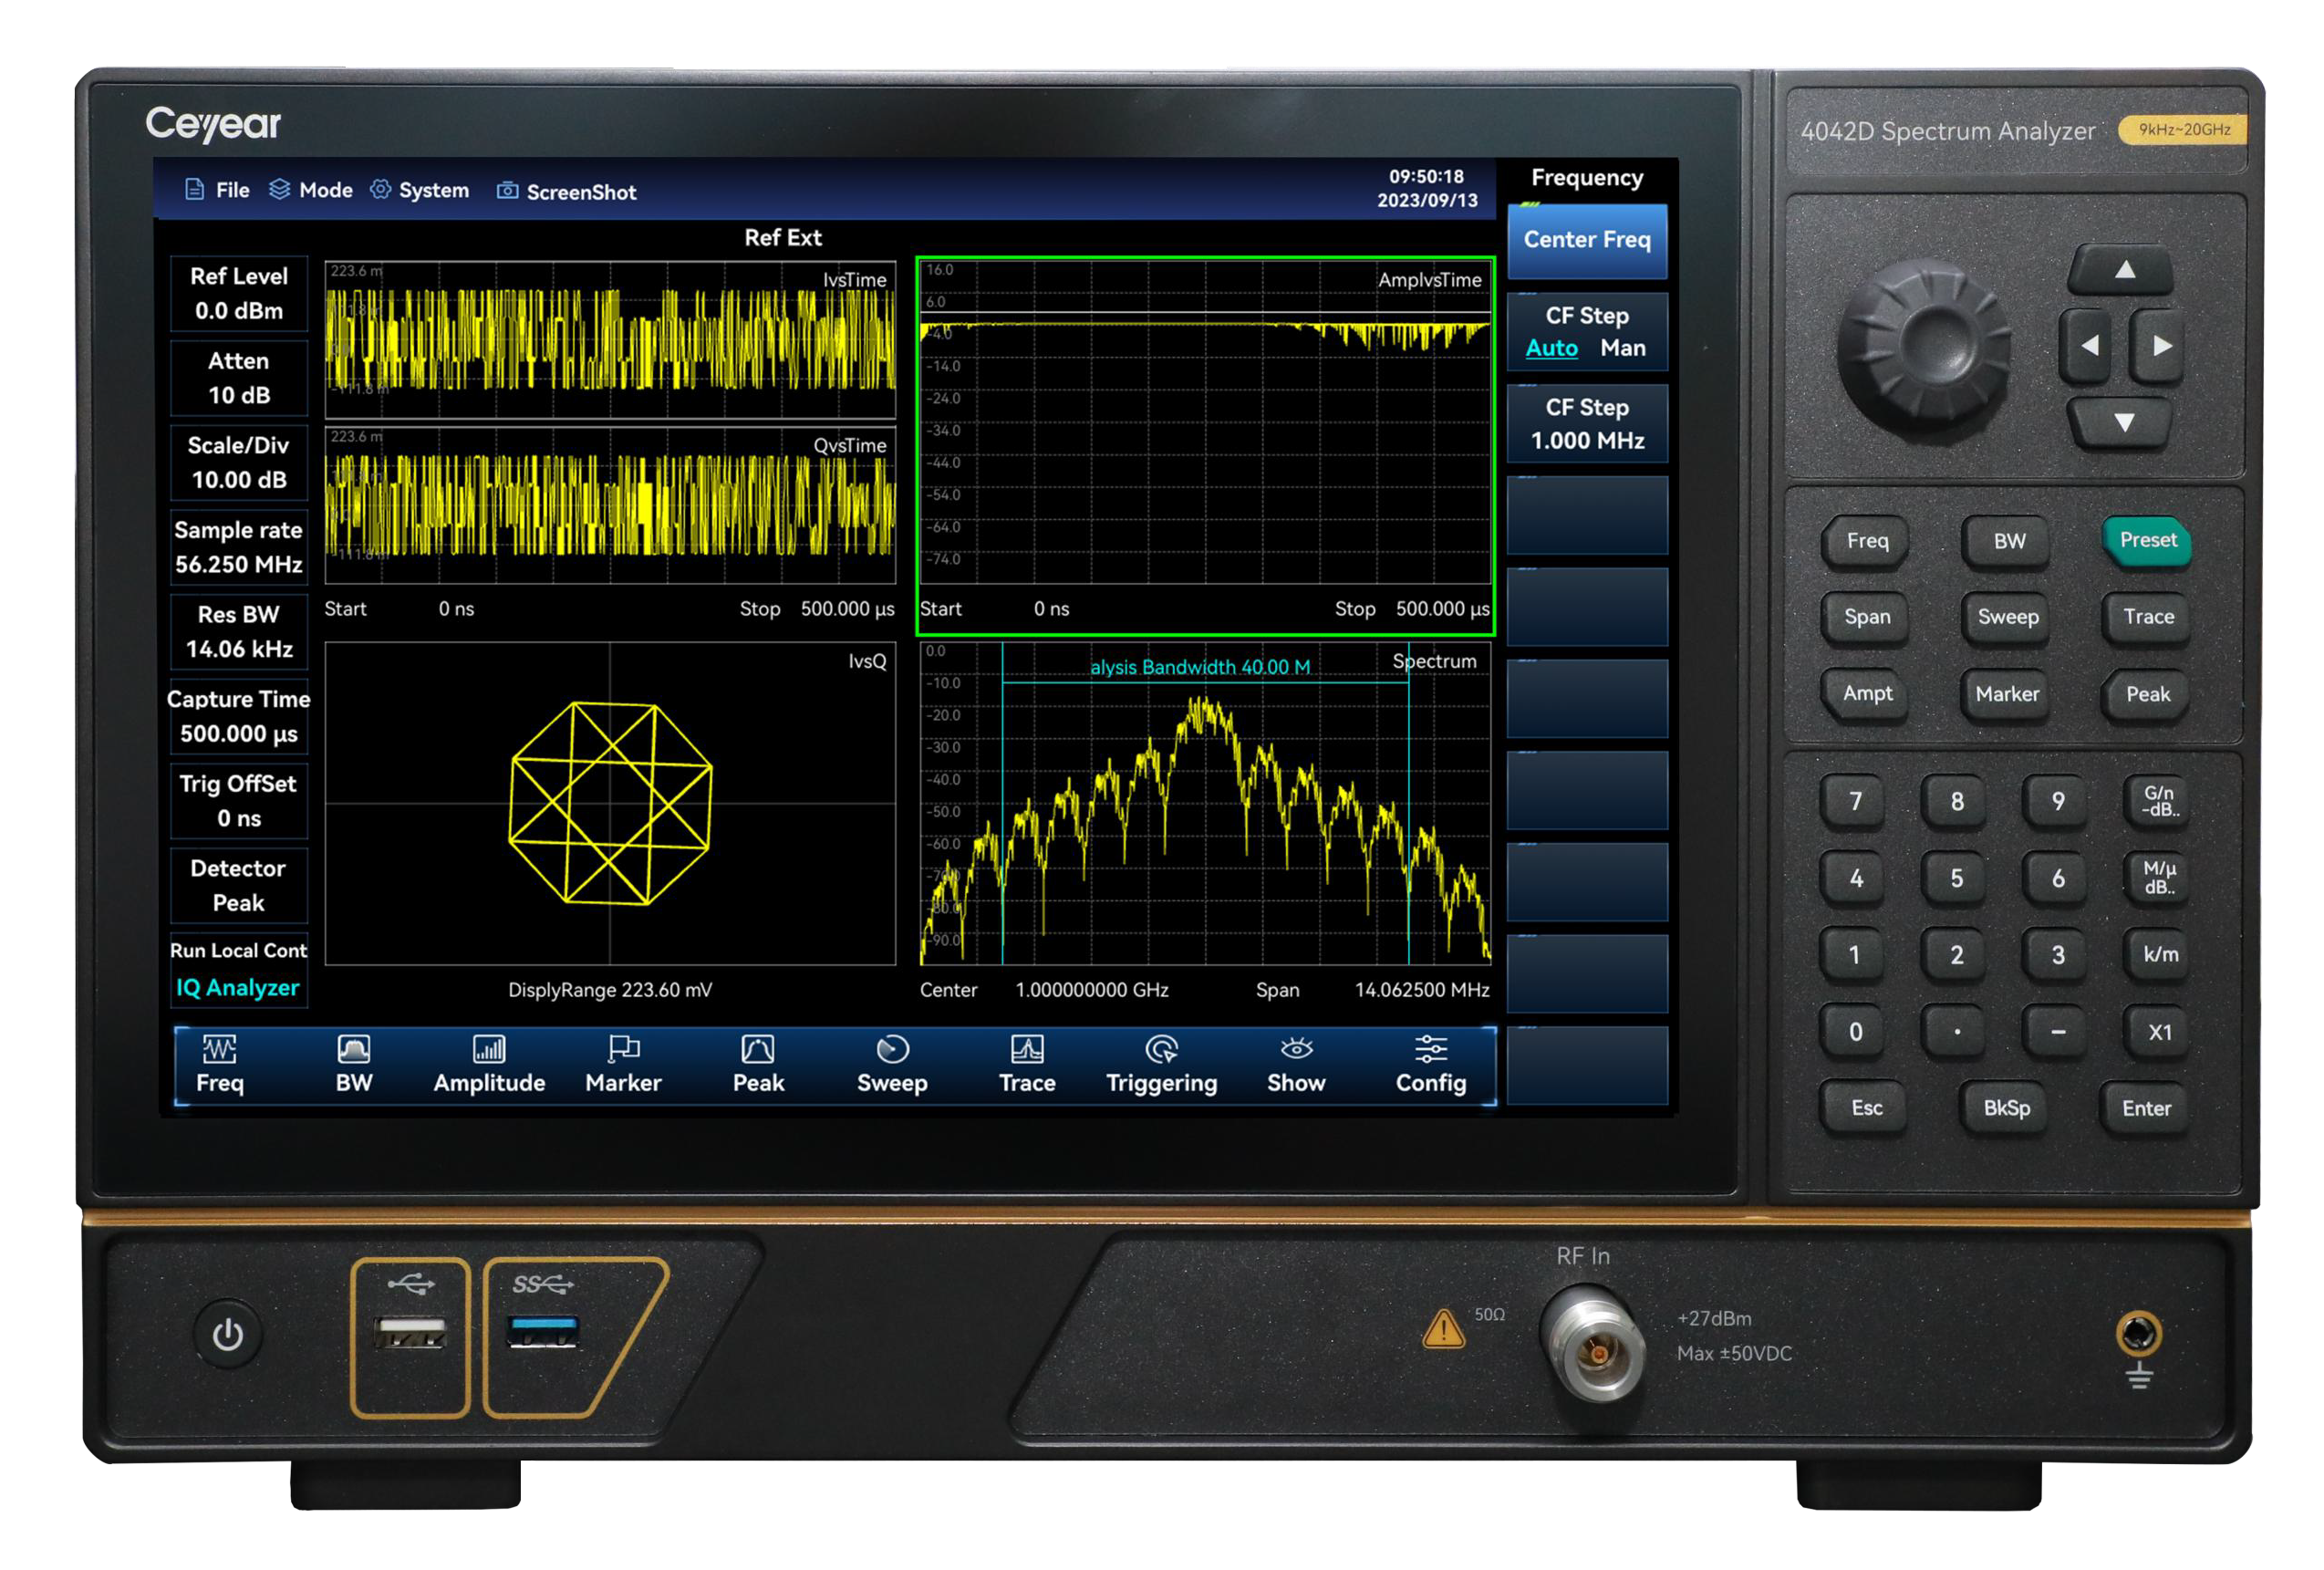This screenshot has width=2324, height=1570.
Task: Open the Marker flag icon
Action: click(623, 1049)
